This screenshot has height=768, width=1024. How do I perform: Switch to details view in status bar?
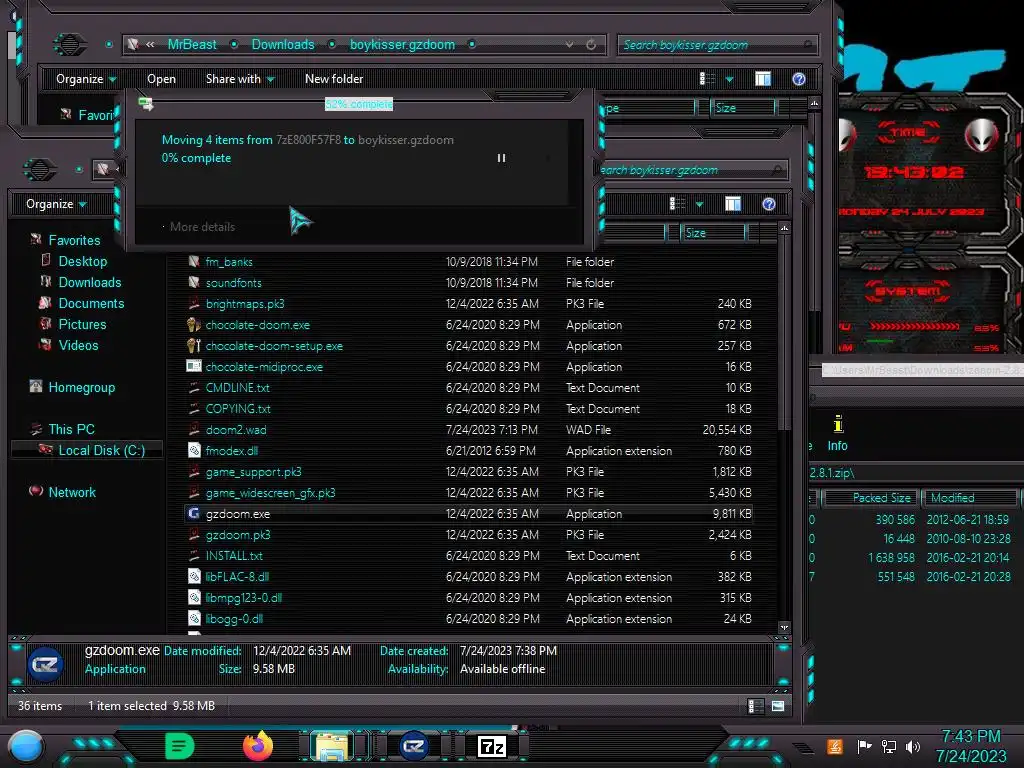[x=756, y=706]
